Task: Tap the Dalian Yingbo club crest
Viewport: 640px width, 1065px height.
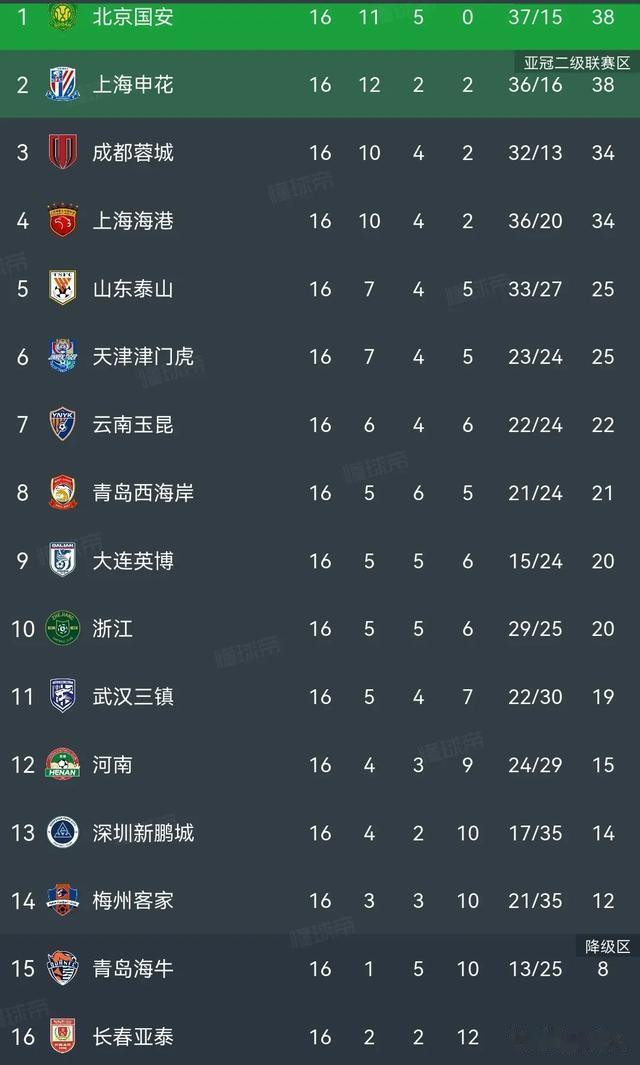Action: pos(63,560)
